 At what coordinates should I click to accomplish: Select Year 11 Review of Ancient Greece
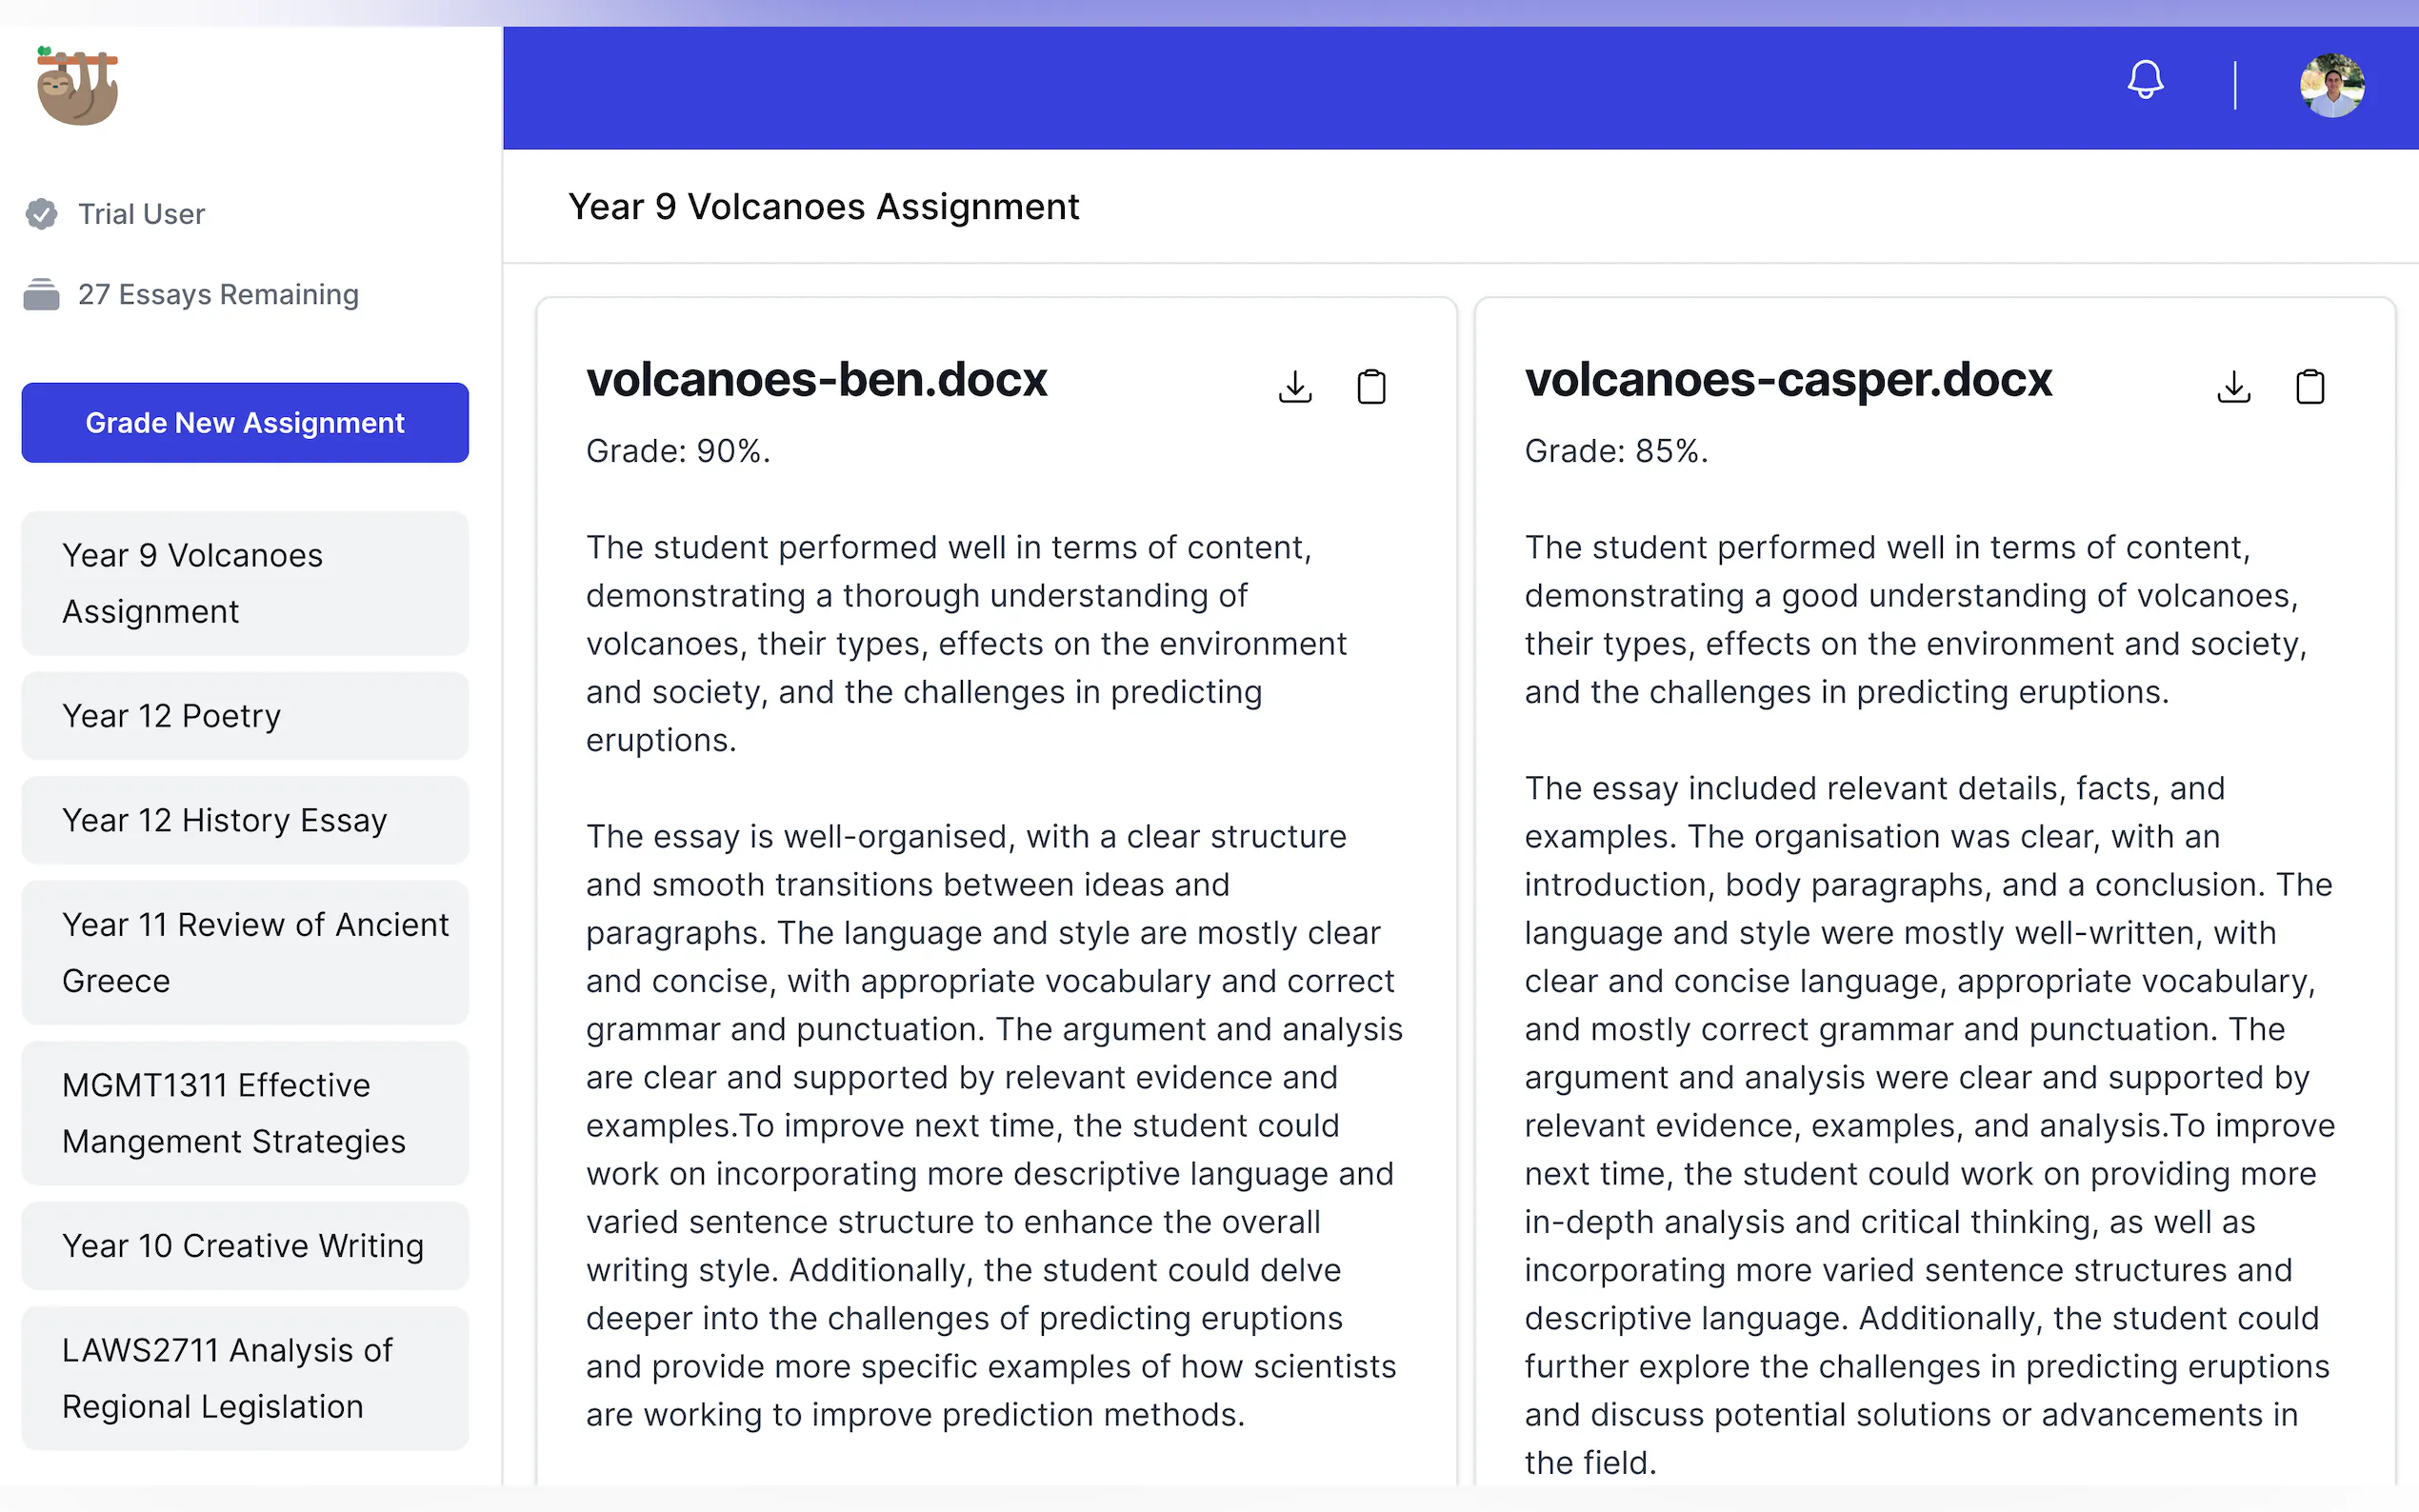pyautogui.click(x=245, y=952)
